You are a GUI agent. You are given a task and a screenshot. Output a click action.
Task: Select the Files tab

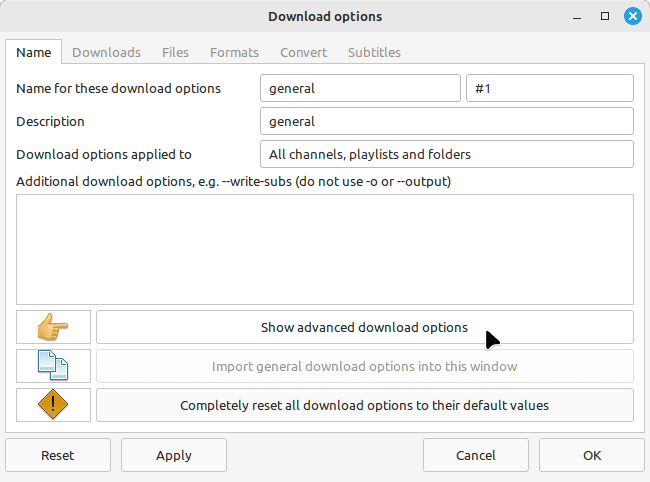[x=175, y=52]
